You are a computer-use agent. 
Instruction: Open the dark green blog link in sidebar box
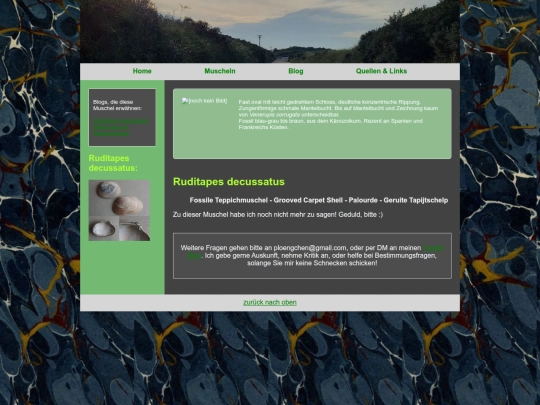(121, 127)
